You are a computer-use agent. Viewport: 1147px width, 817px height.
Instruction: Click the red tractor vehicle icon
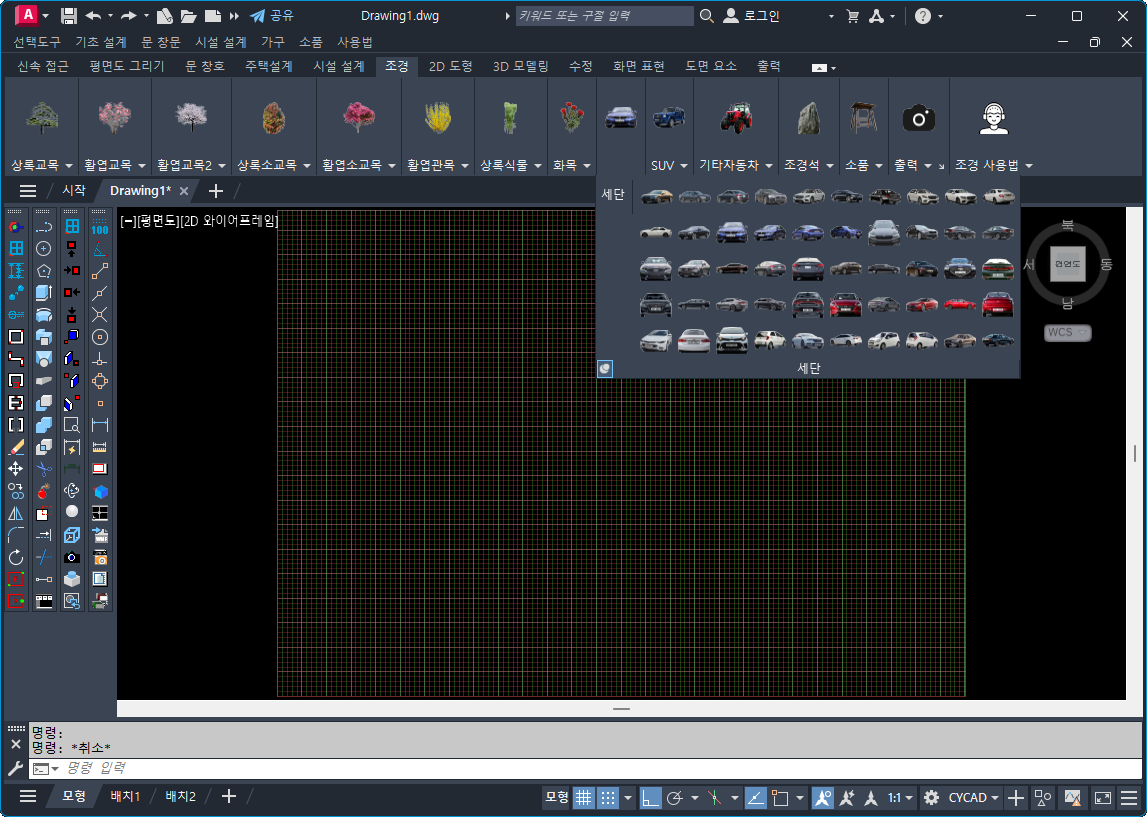point(735,118)
